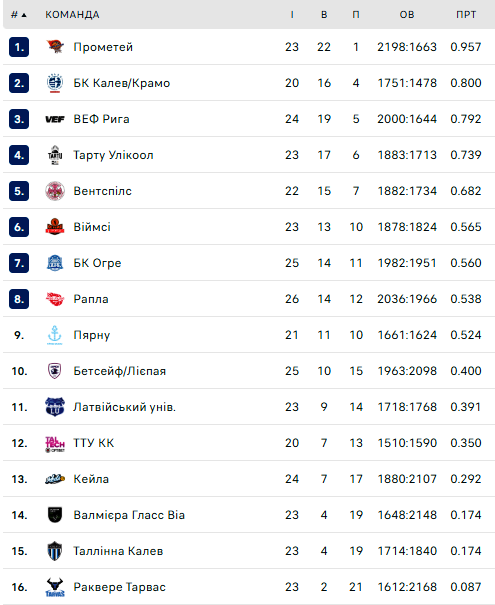Click the БК Калев/Крамо team logo
Screen dimensions: 495x605
55,83
